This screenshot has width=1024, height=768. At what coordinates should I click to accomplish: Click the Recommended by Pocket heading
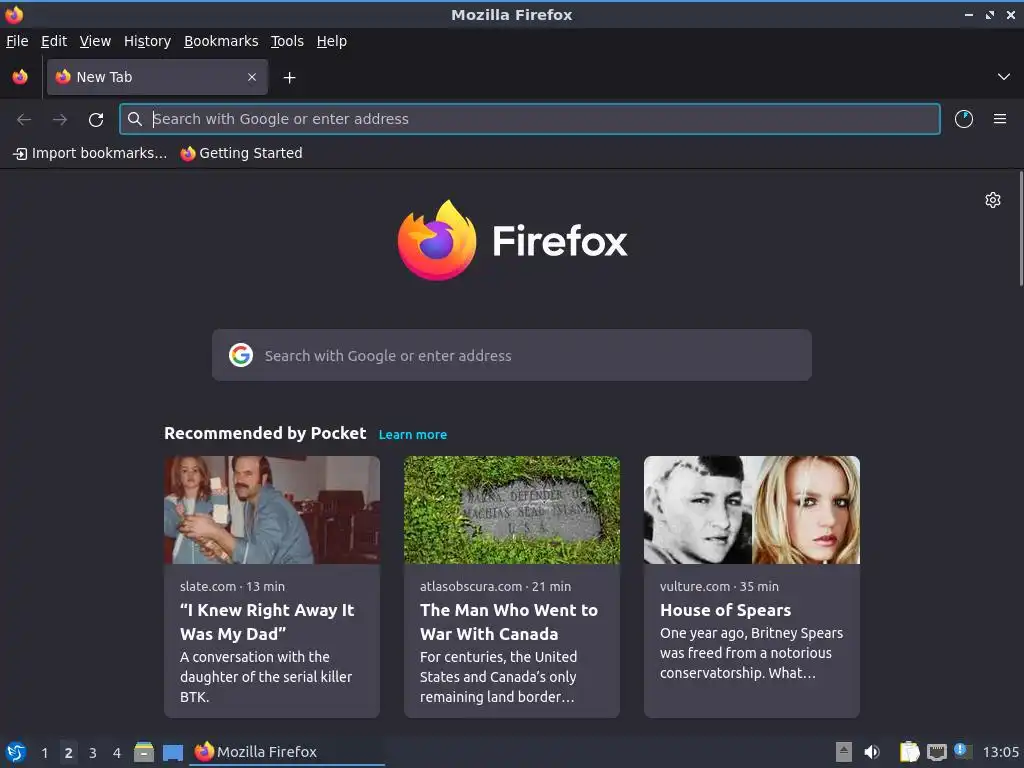(x=265, y=433)
